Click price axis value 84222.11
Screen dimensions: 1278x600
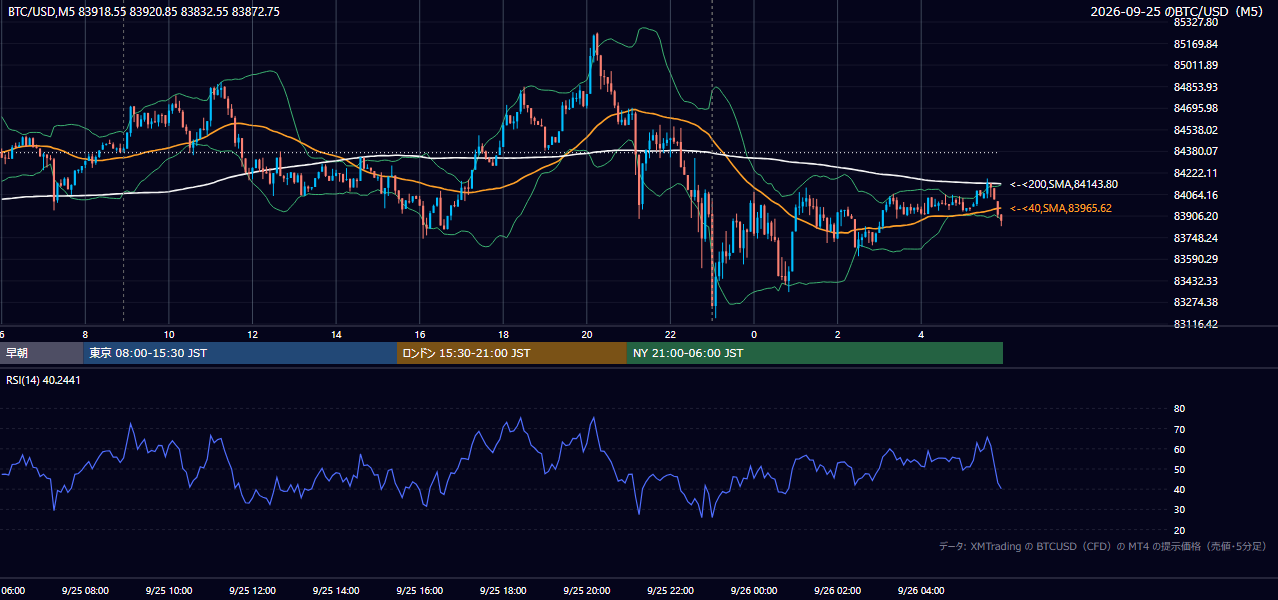pos(1196,173)
